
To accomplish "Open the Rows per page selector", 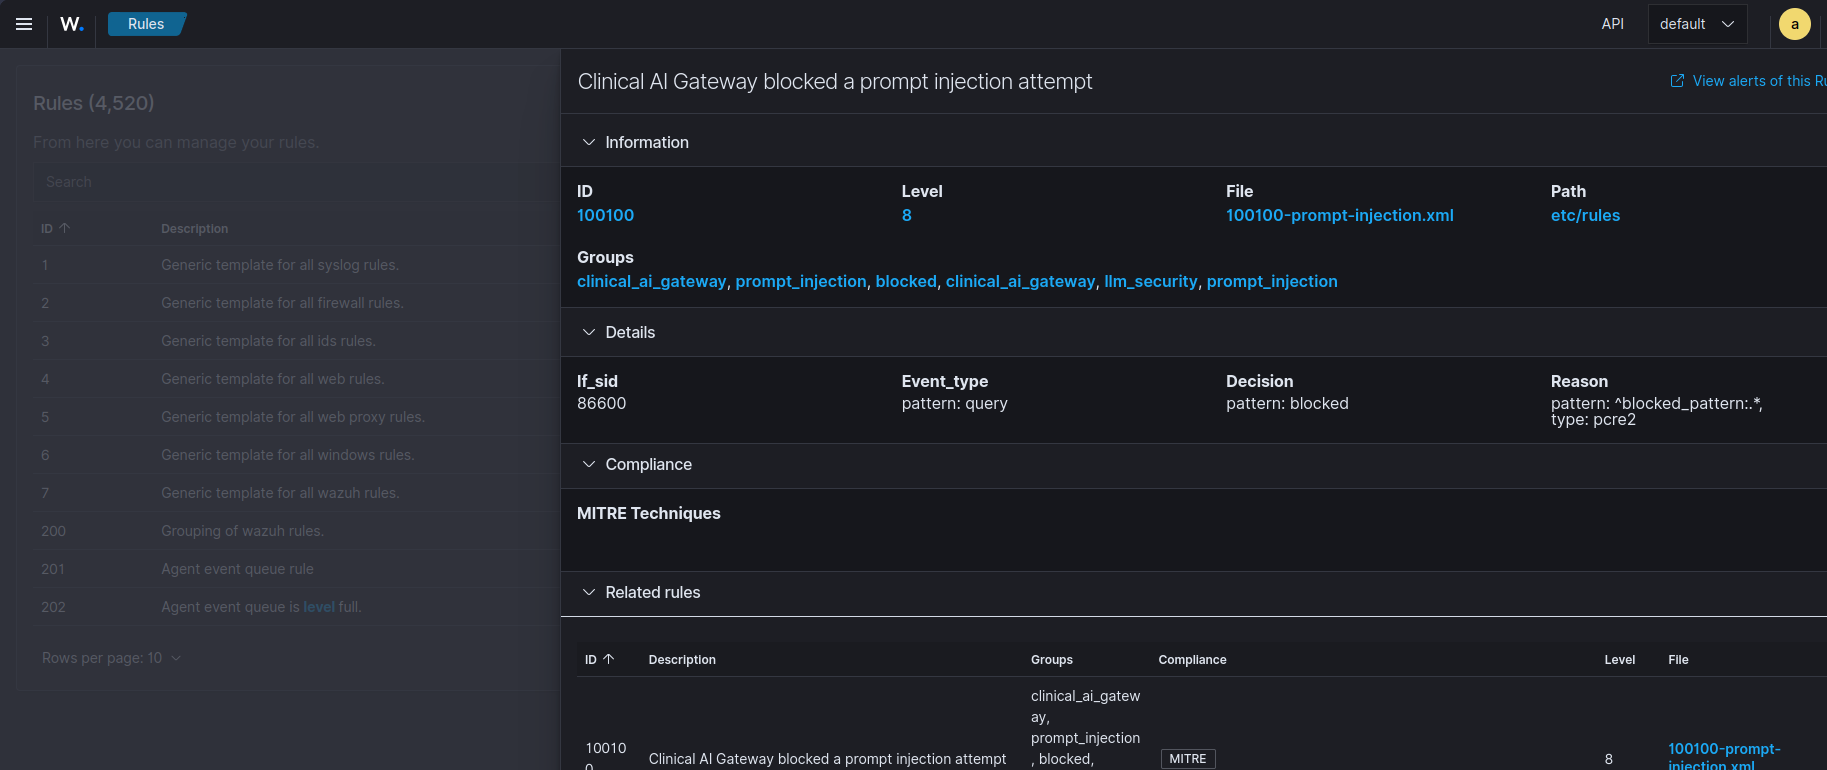I will 111,658.
